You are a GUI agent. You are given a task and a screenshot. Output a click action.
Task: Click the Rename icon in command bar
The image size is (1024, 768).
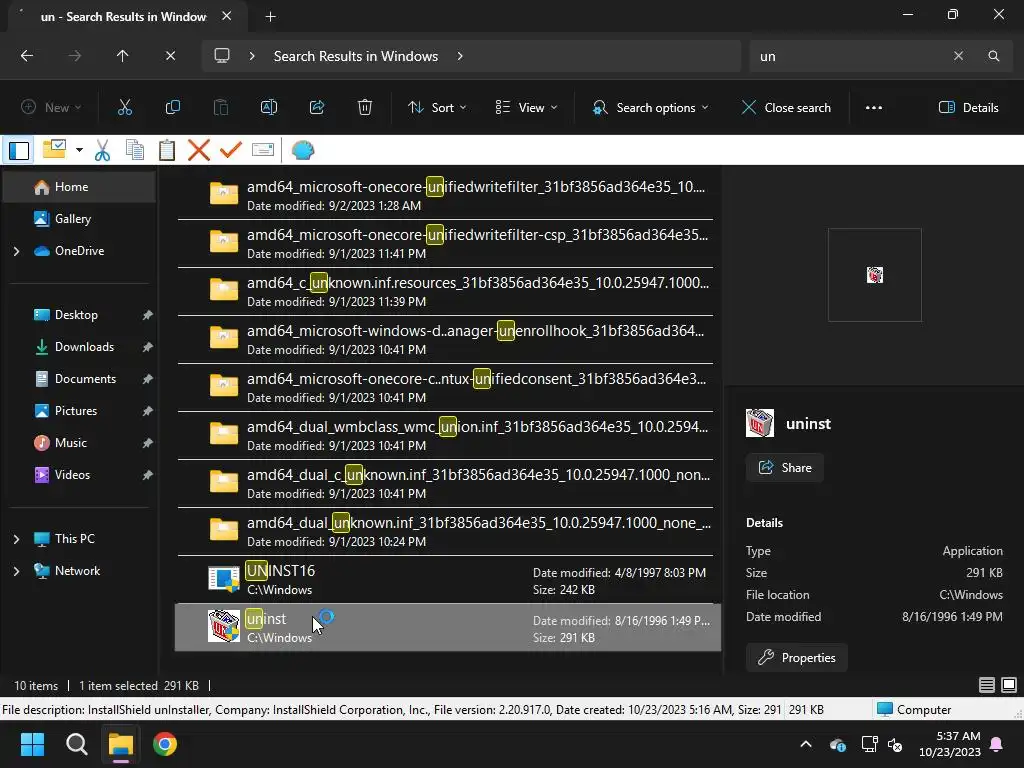(269, 108)
